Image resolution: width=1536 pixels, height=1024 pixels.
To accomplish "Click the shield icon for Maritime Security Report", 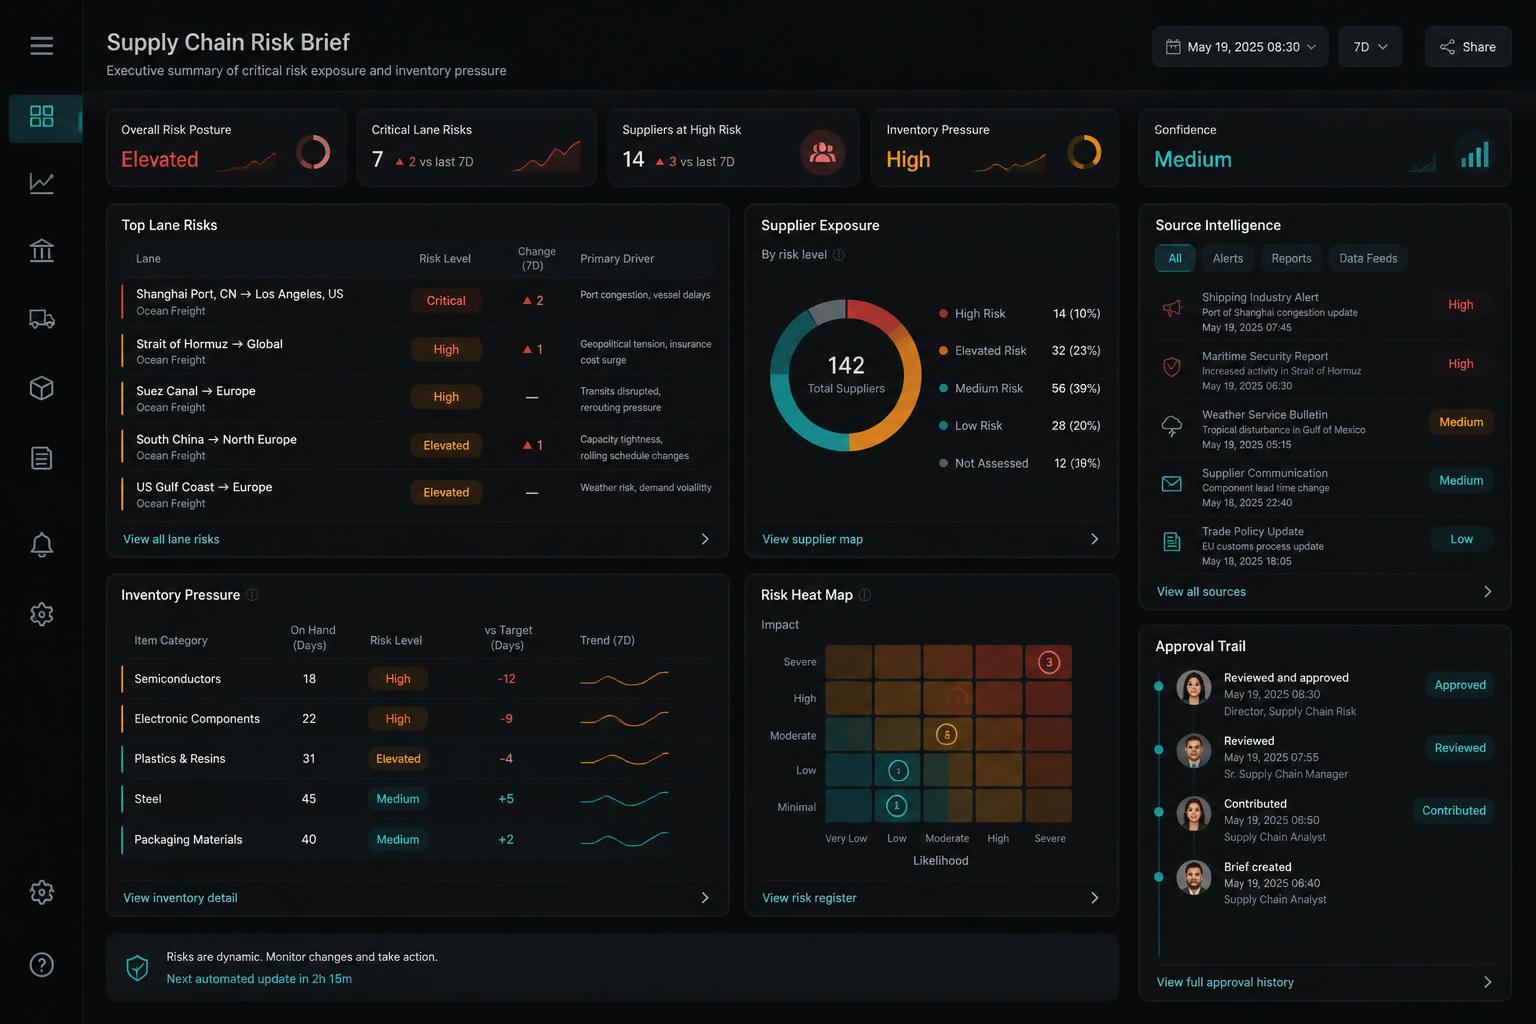I will (x=1172, y=367).
